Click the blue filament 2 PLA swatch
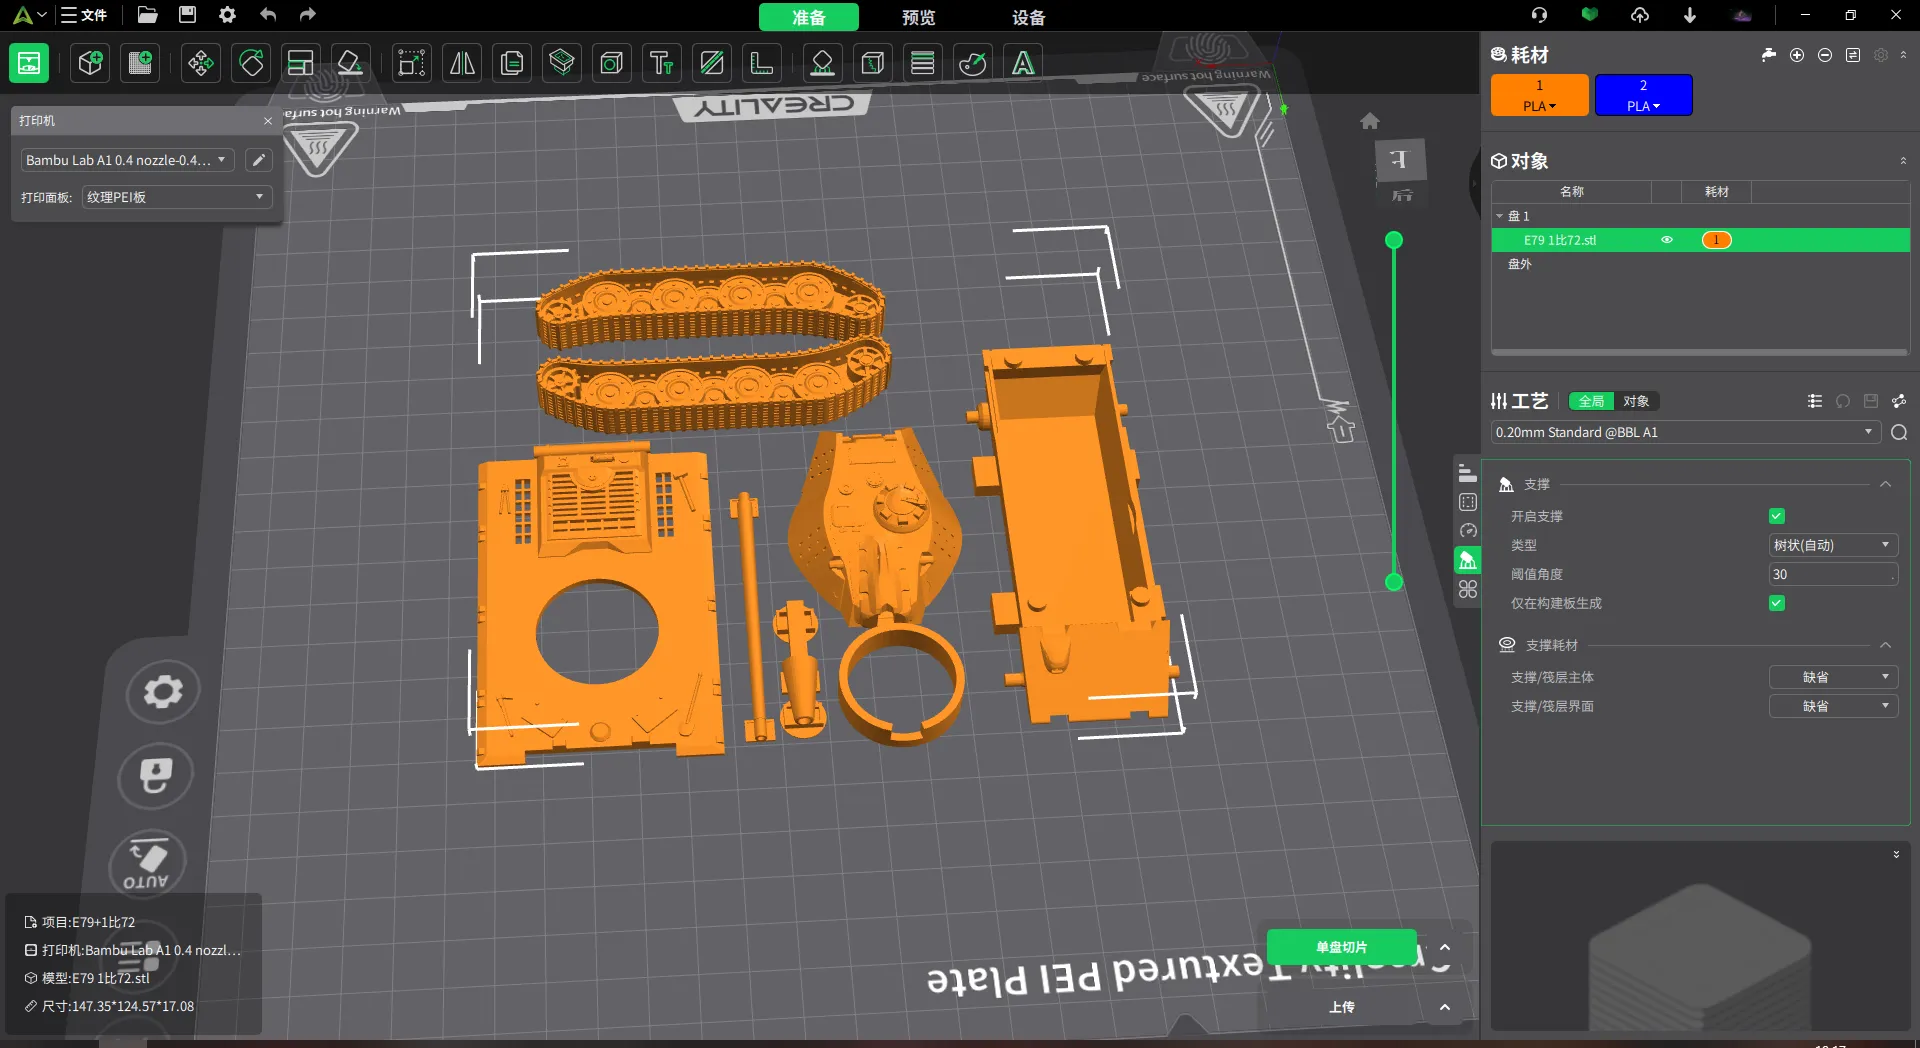 pyautogui.click(x=1643, y=95)
